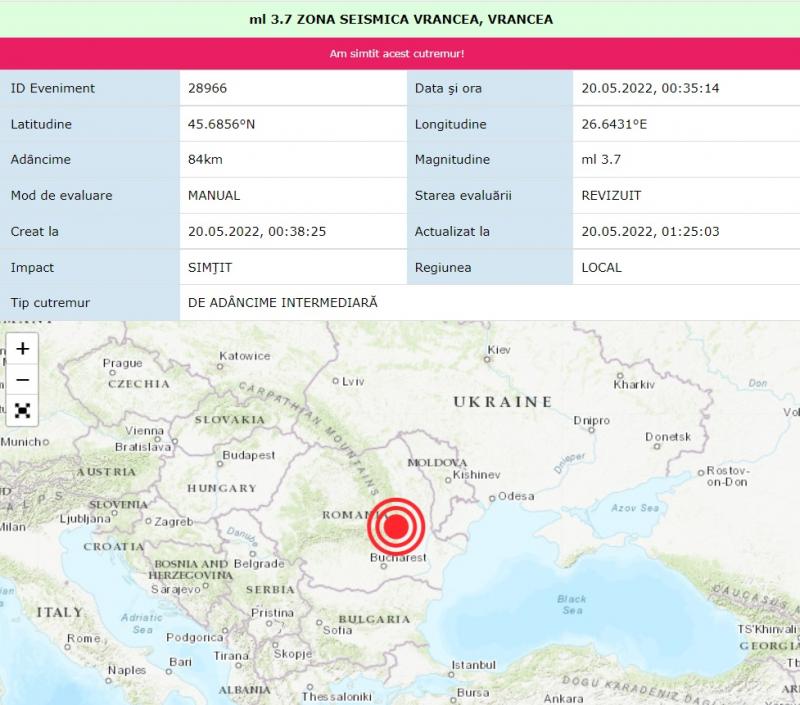
Task: Click the REVIZUIT evaluation status cell
Action: click(686, 195)
